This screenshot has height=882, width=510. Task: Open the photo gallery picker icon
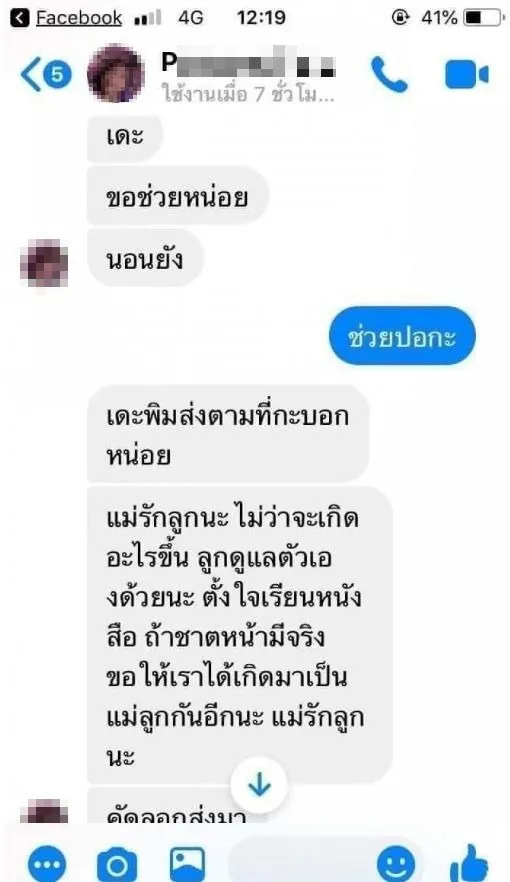[187, 864]
